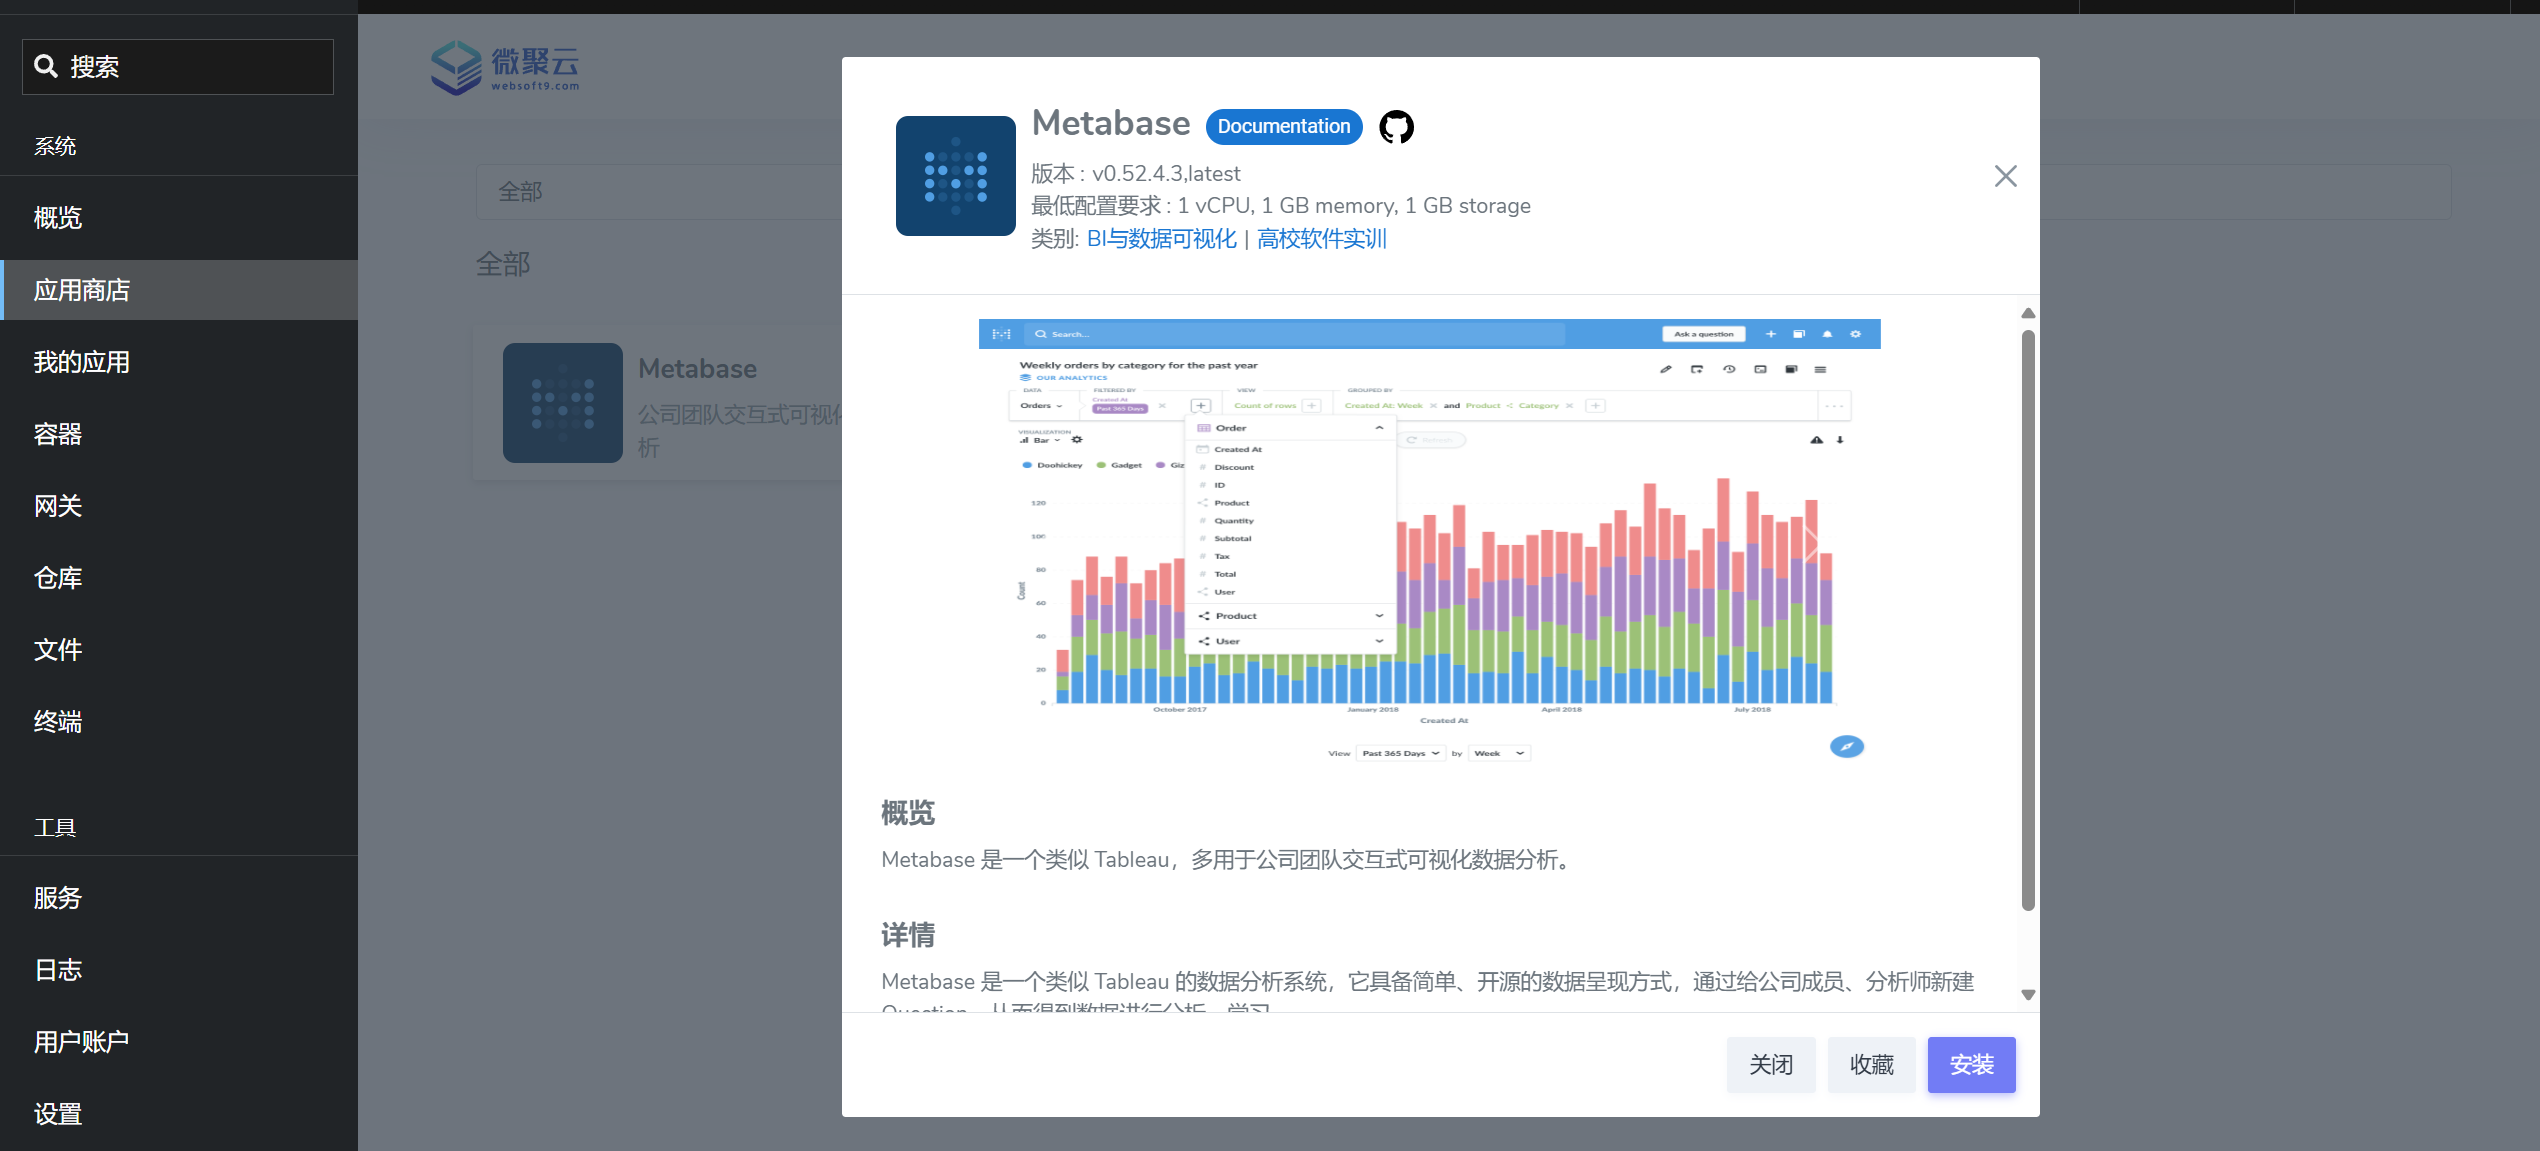Click the dialog vertical scrollbar thumb
This screenshot has height=1151, width=2540.
click(x=2027, y=620)
